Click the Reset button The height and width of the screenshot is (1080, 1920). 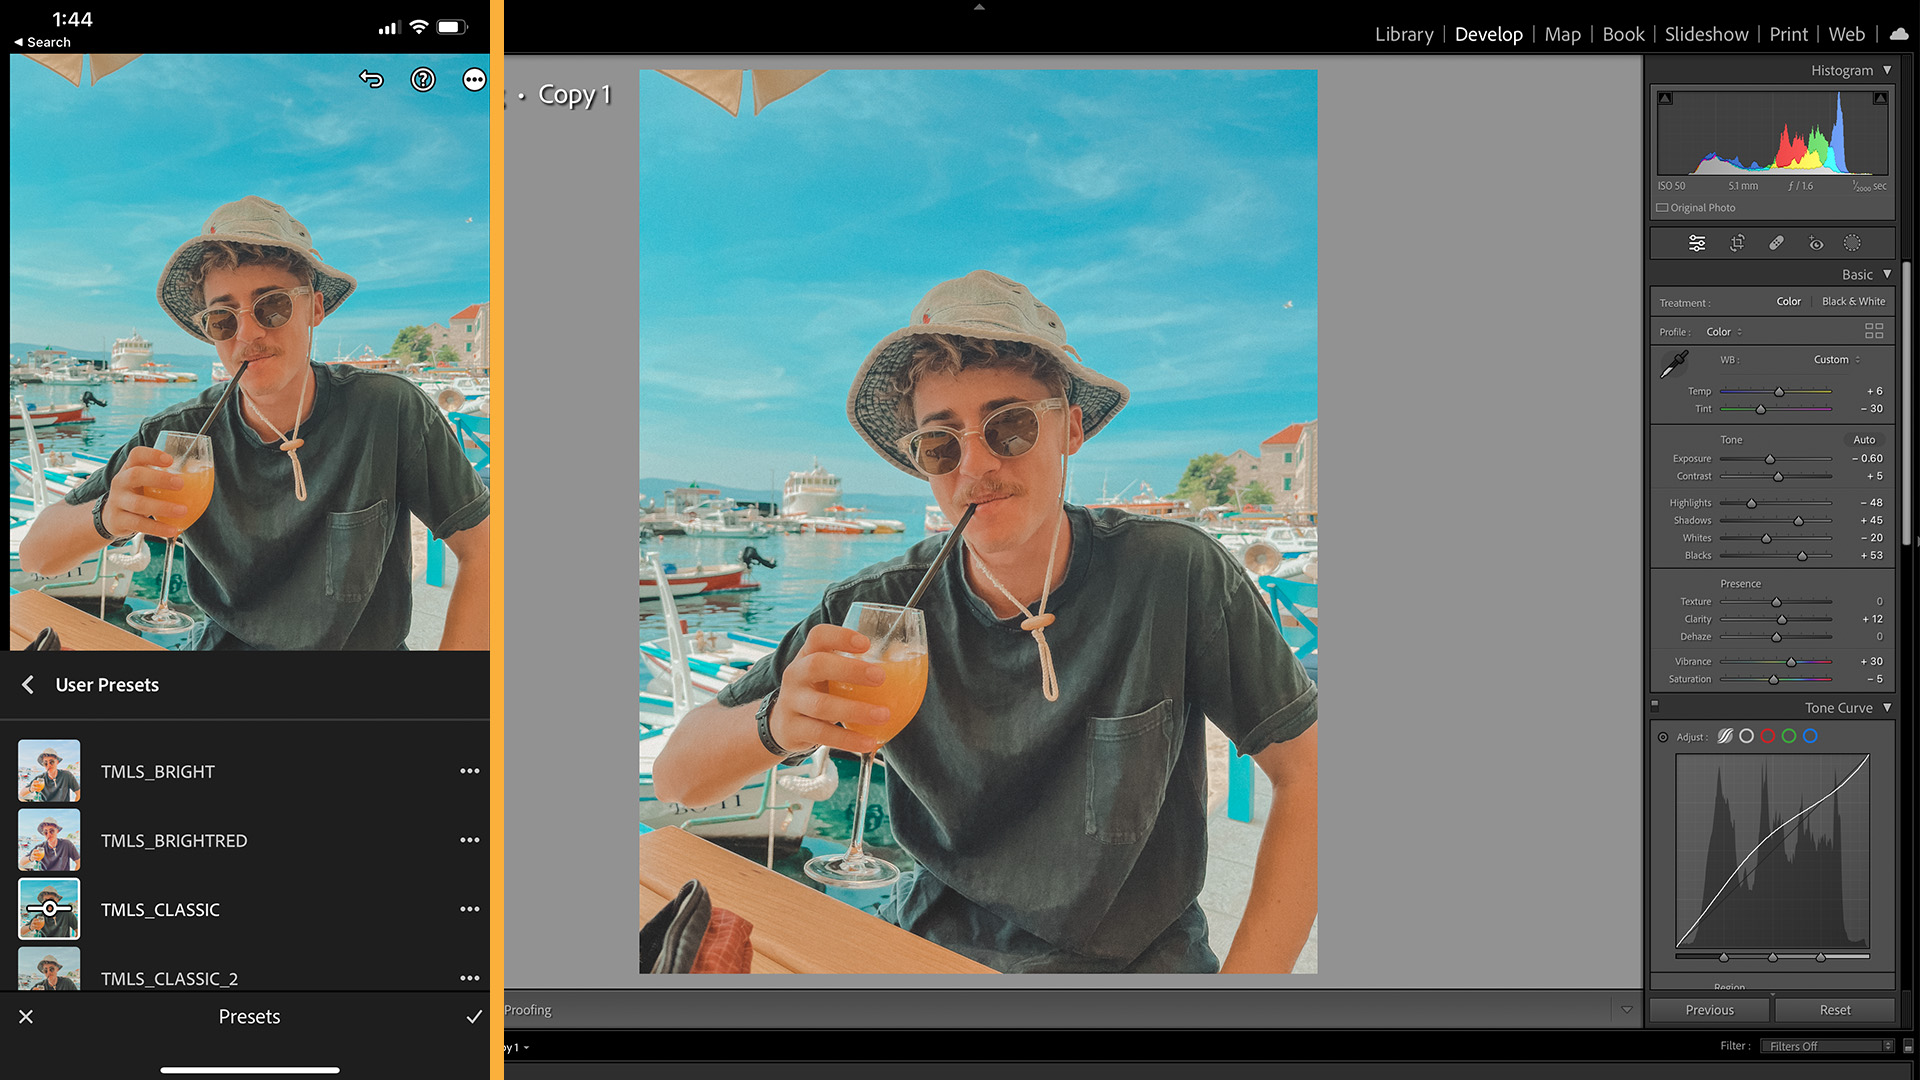[x=1834, y=1010]
